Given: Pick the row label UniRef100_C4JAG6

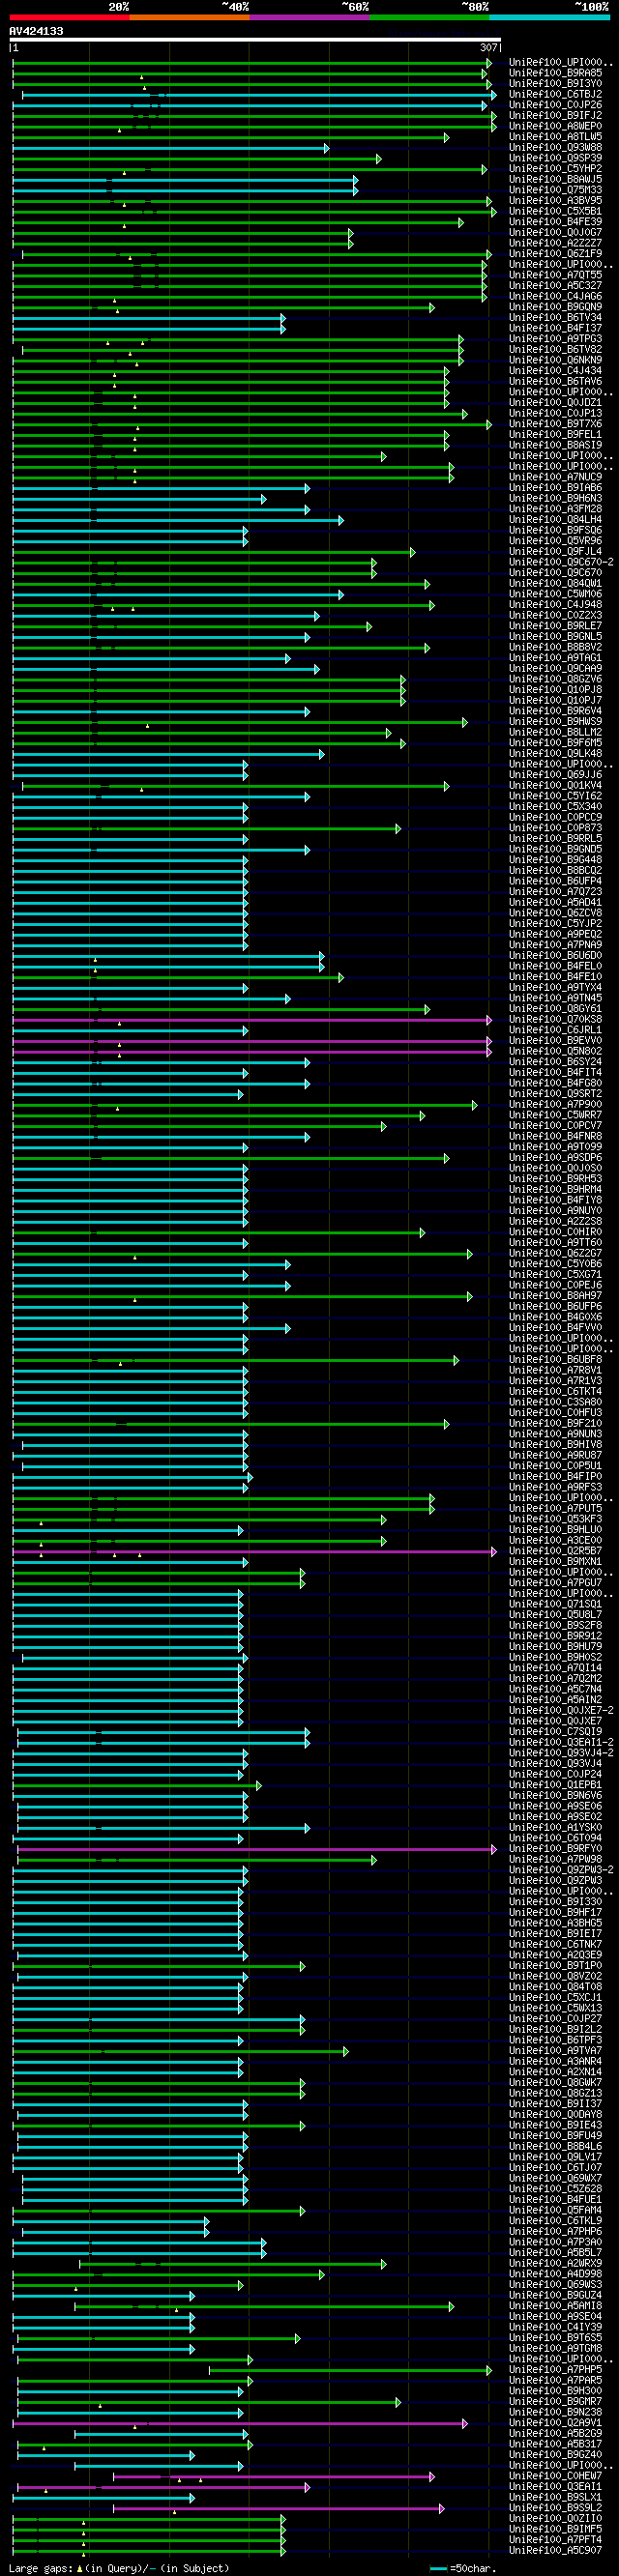Looking at the screenshot, I should click(555, 297).
